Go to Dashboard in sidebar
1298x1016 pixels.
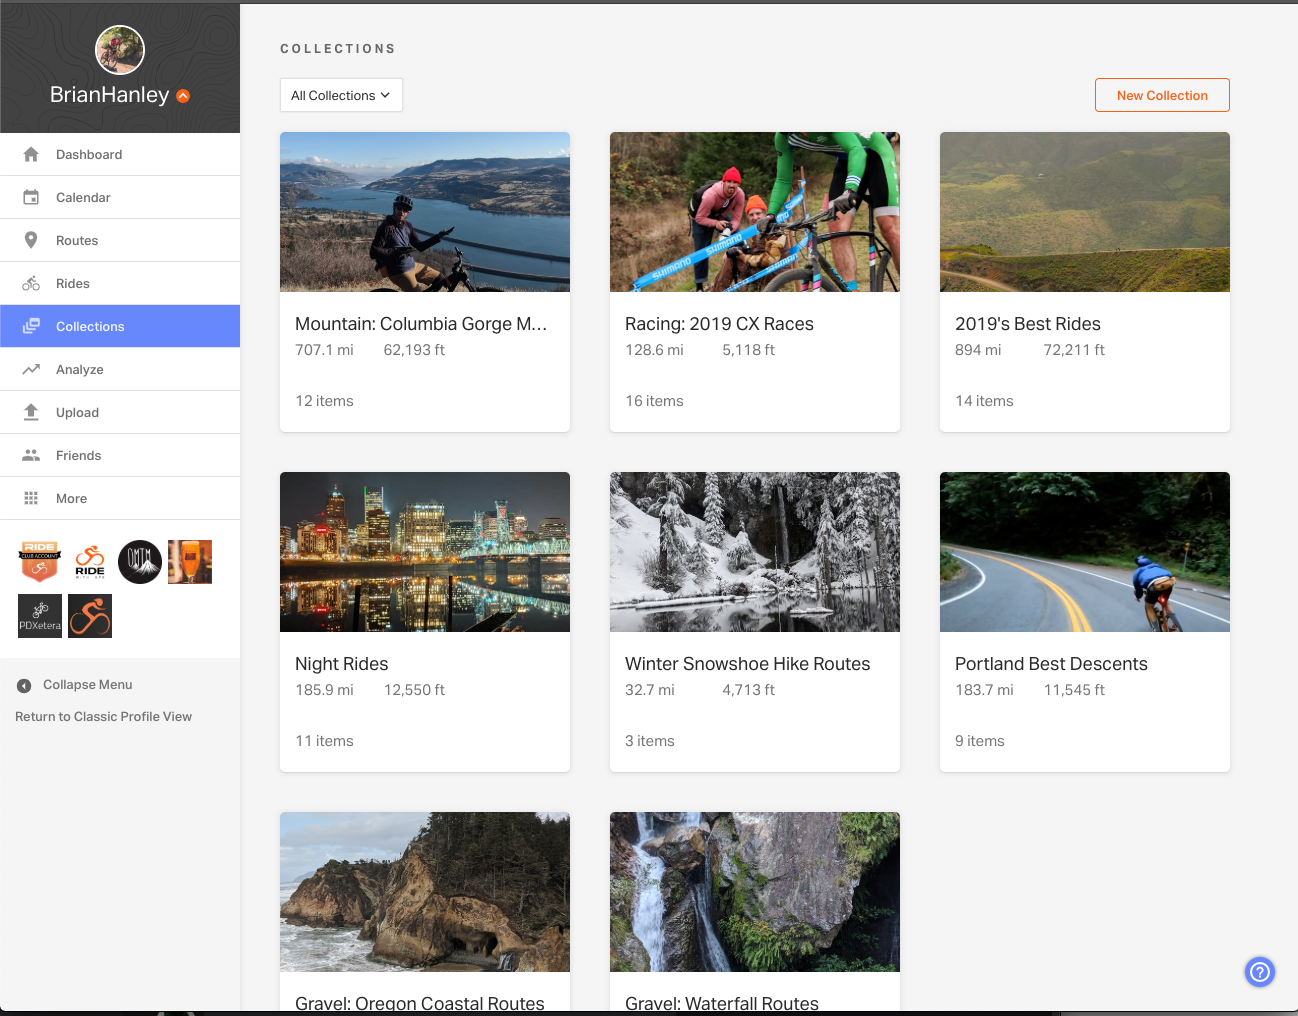click(120, 154)
